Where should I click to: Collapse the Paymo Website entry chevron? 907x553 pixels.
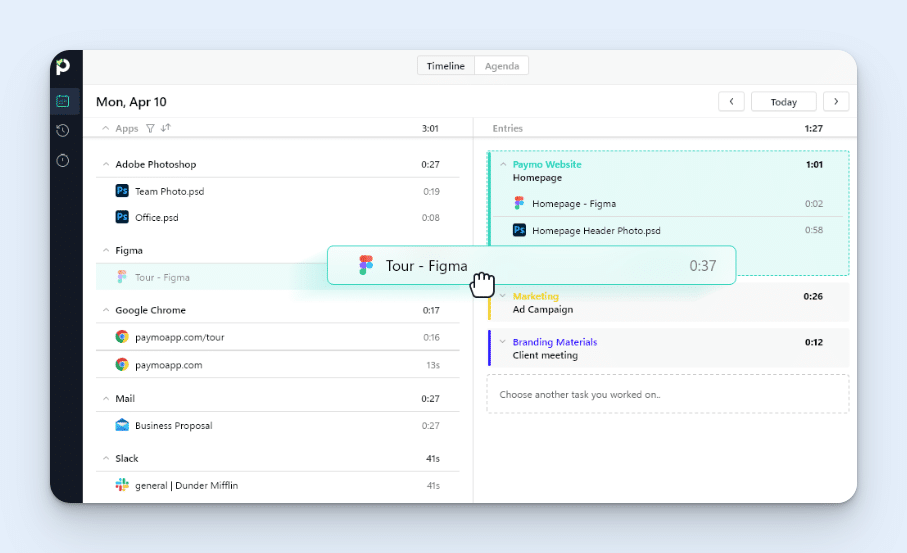(x=503, y=164)
